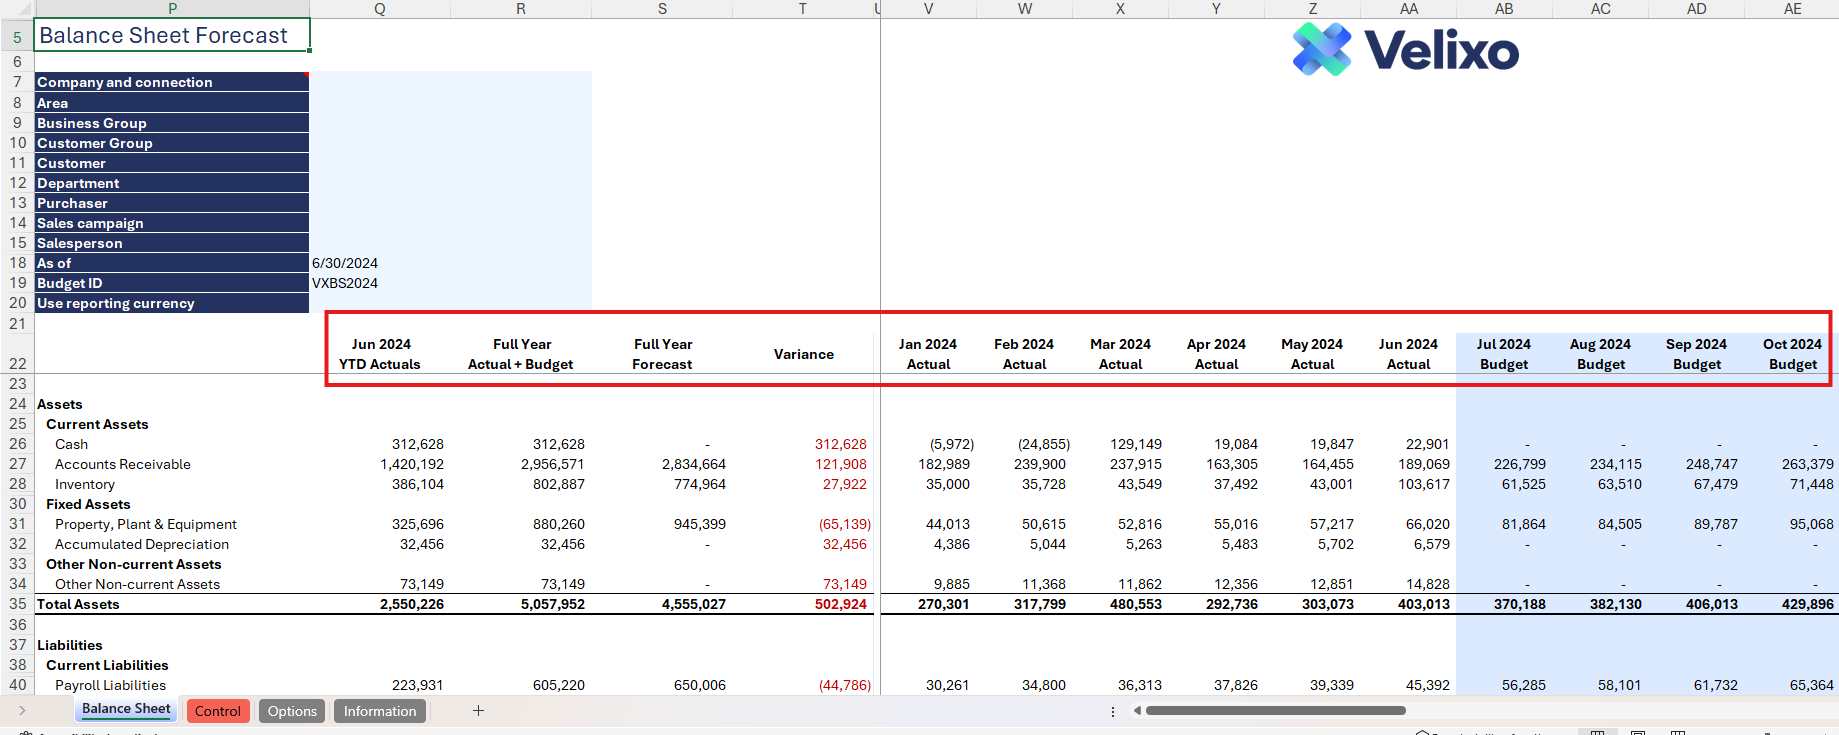Image resolution: width=1839 pixels, height=735 pixels.
Task: Click the tab bar resize dots handle
Action: pyautogui.click(x=1113, y=711)
